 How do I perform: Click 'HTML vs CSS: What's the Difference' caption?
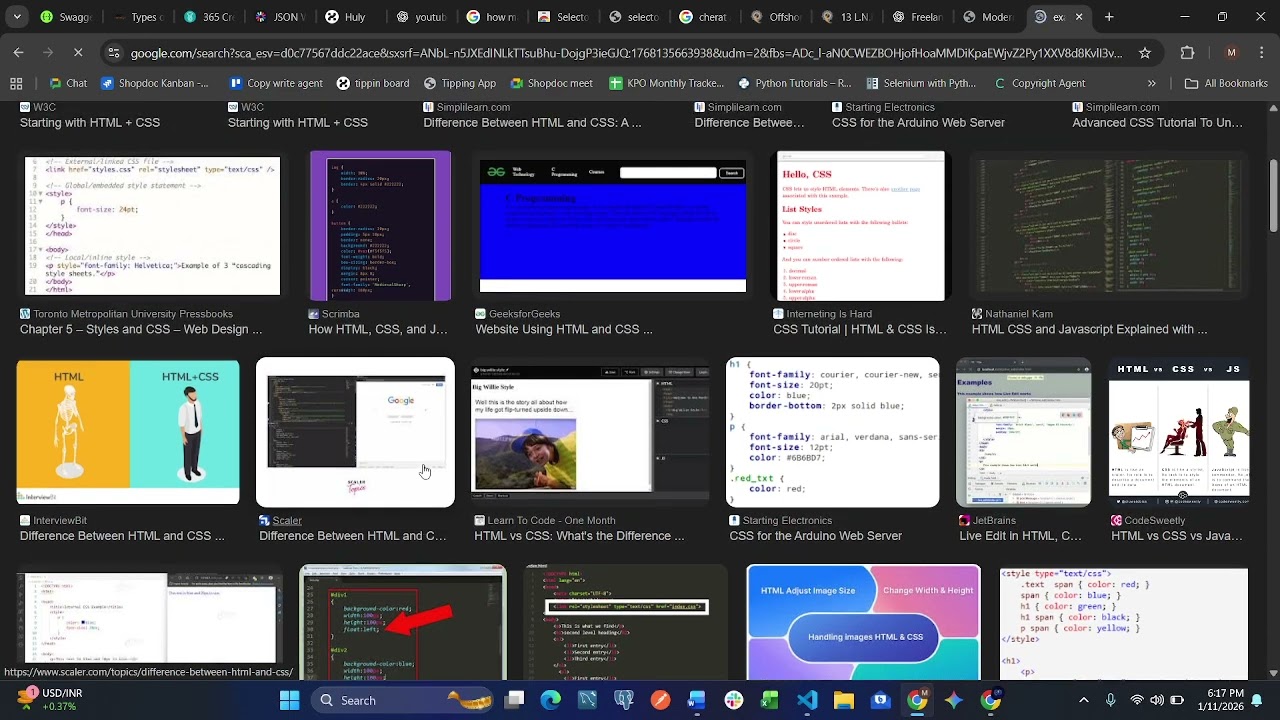click(x=579, y=536)
